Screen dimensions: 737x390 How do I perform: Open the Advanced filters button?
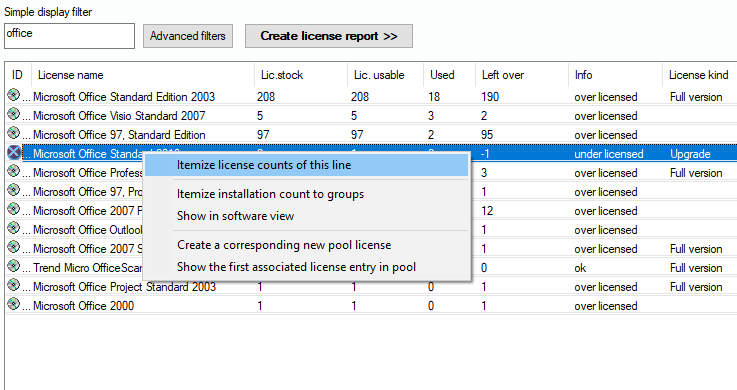(x=188, y=36)
